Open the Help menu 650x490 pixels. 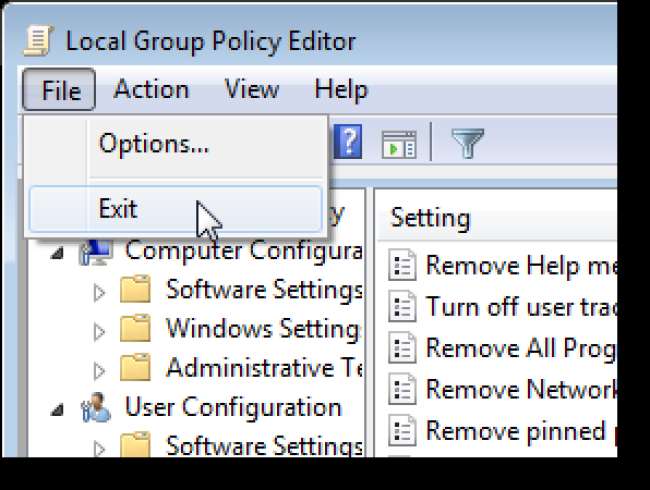[340, 90]
